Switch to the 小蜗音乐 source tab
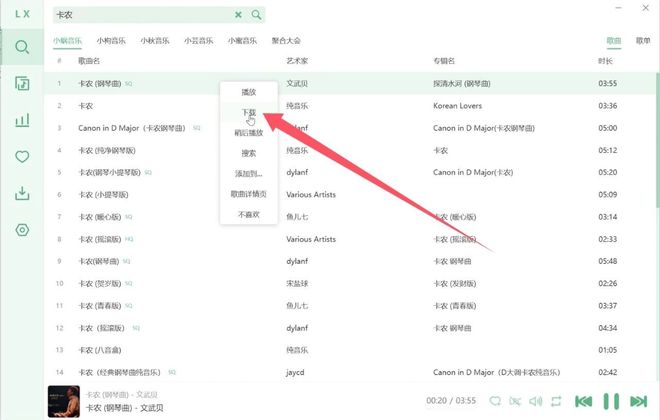The height and width of the screenshot is (420, 660). point(67,41)
